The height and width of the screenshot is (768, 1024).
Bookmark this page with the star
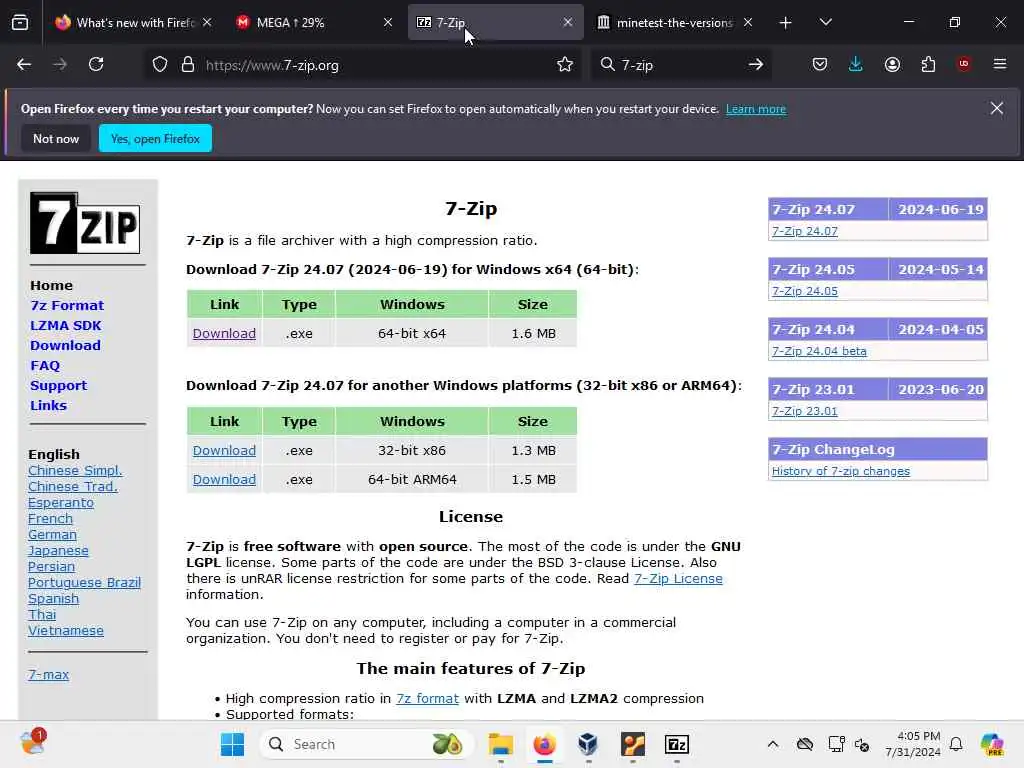tap(565, 64)
